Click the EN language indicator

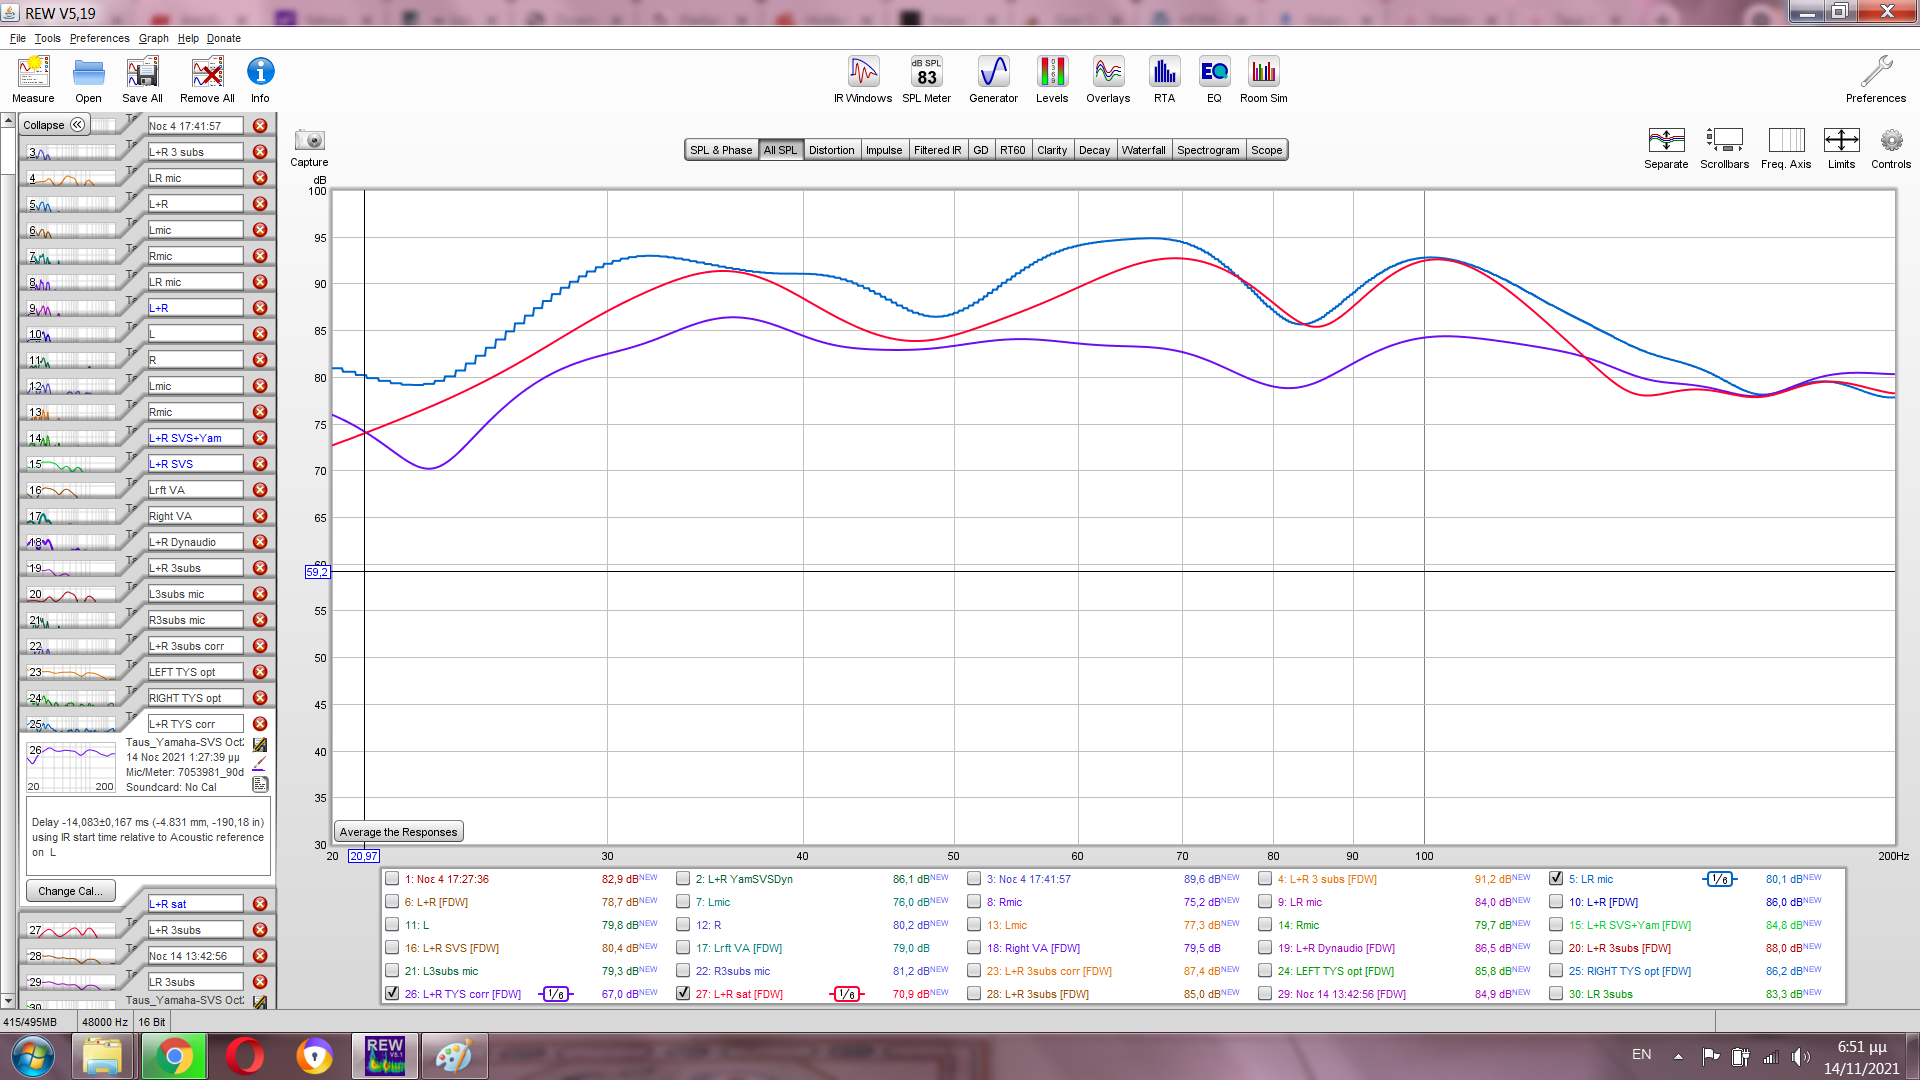point(1641,1055)
